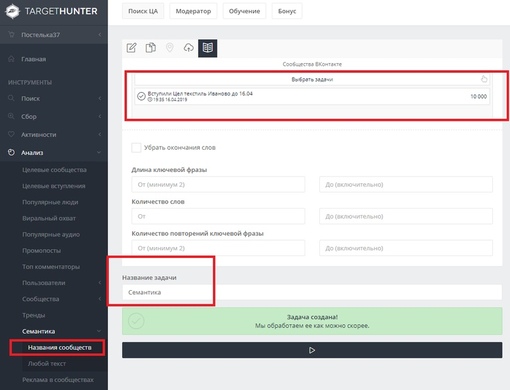
Task: Go to Главная in sidebar
Action: pyautogui.click(x=34, y=59)
